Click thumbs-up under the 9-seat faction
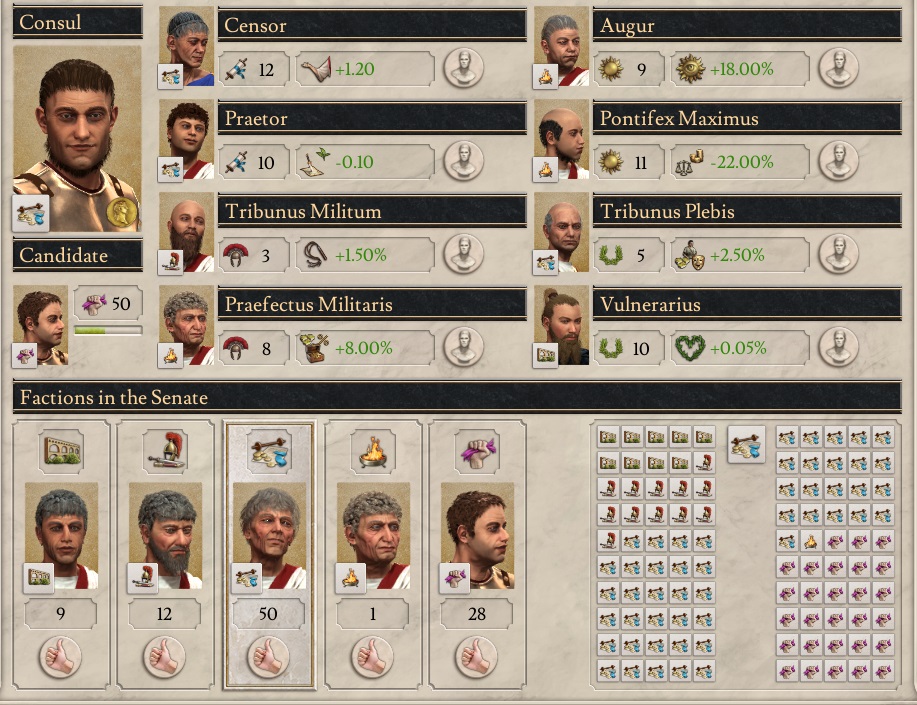 [x=61, y=656]
